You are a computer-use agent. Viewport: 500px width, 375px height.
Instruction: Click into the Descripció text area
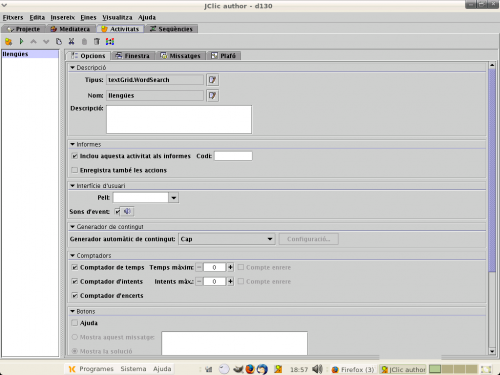[x=179, y=120]
